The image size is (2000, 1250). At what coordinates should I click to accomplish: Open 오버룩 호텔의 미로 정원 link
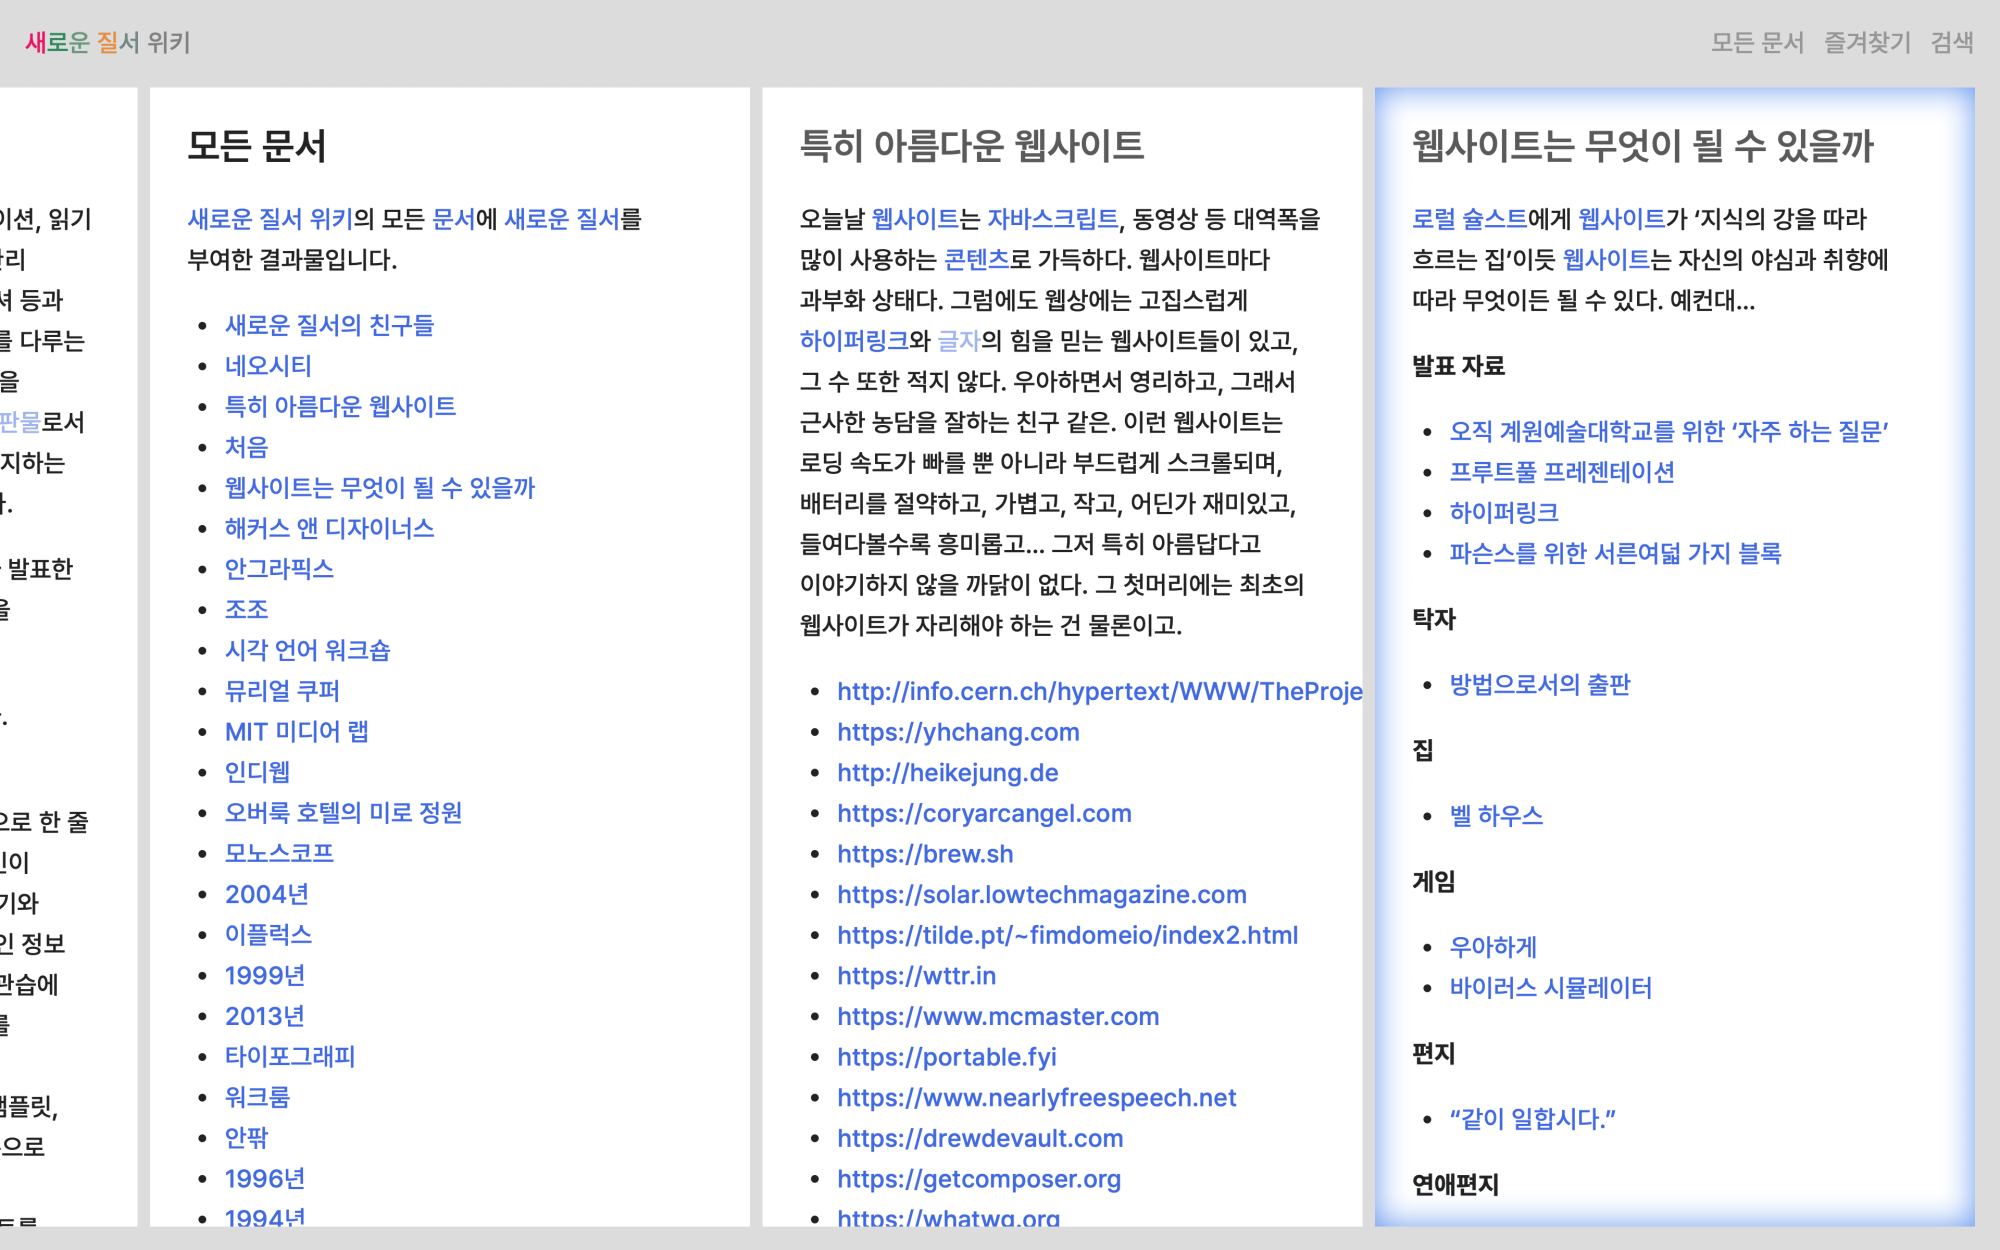coord(343,812)
